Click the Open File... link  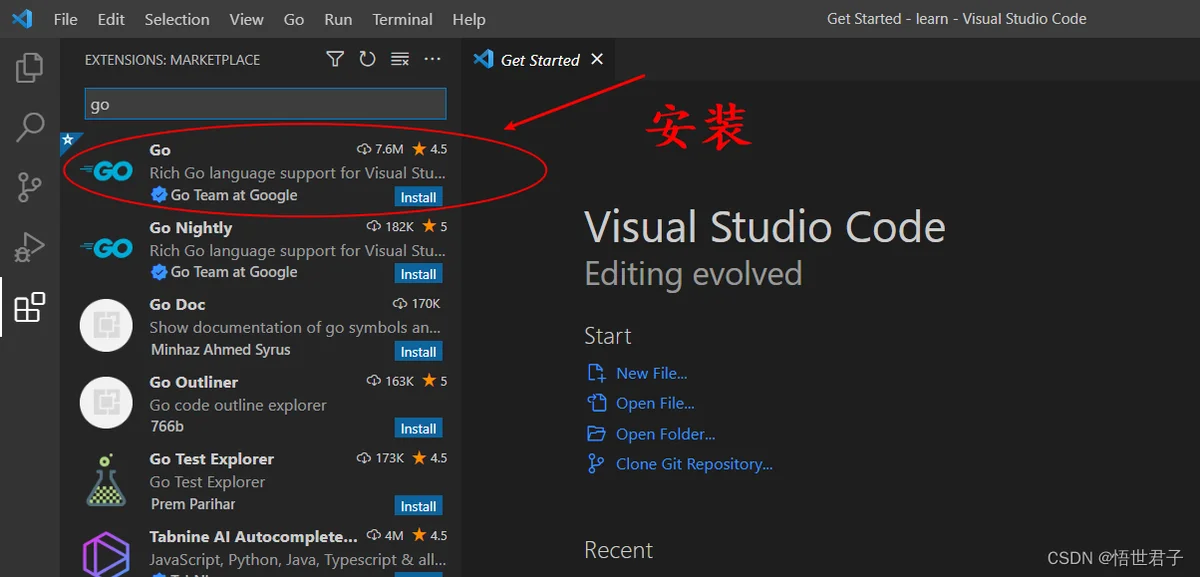click(x=655, y=403)
